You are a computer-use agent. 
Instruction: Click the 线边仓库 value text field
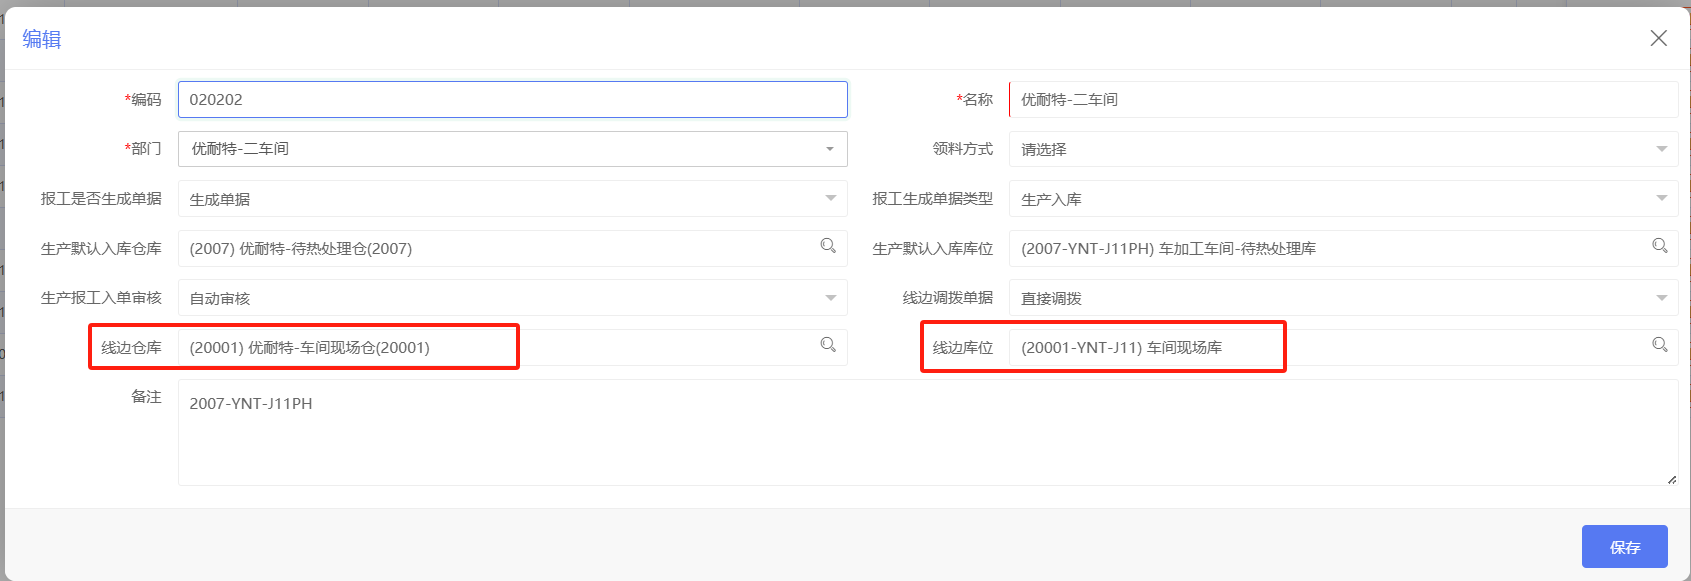(x=513, y=348)
